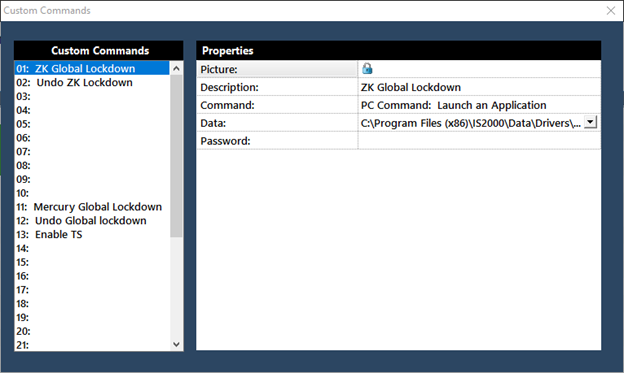624x373 pixels.
Task: Select empty command slot 15
Action: [x=92, y=262]
